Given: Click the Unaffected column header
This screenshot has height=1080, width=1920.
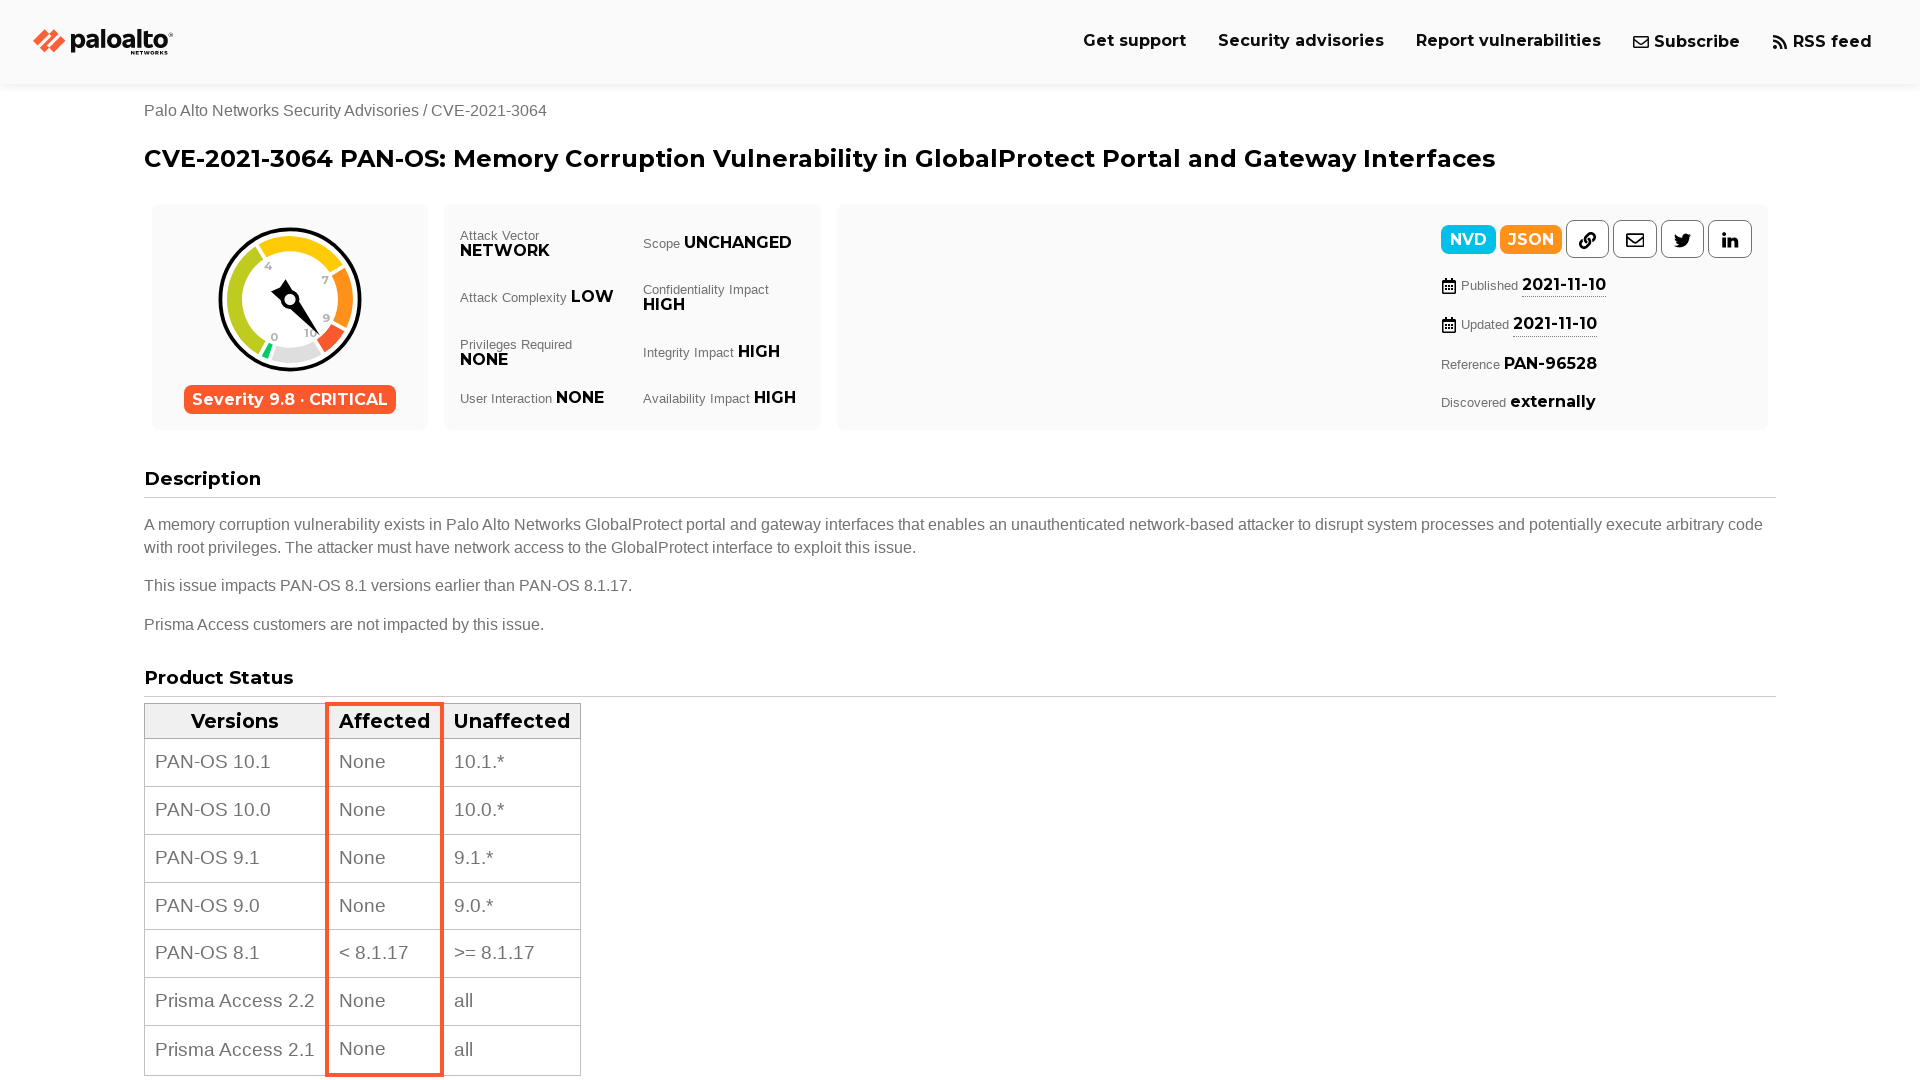Looking at the screenshot, I should 512,721.
